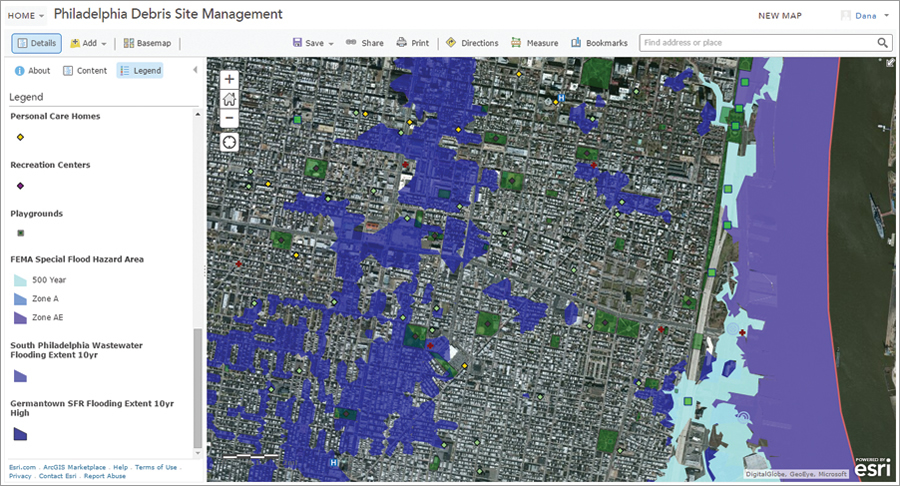This screenshot has width=900, height=486.
Task: Click the hospital H marker at map bottom
Action: tap(333, 462)
